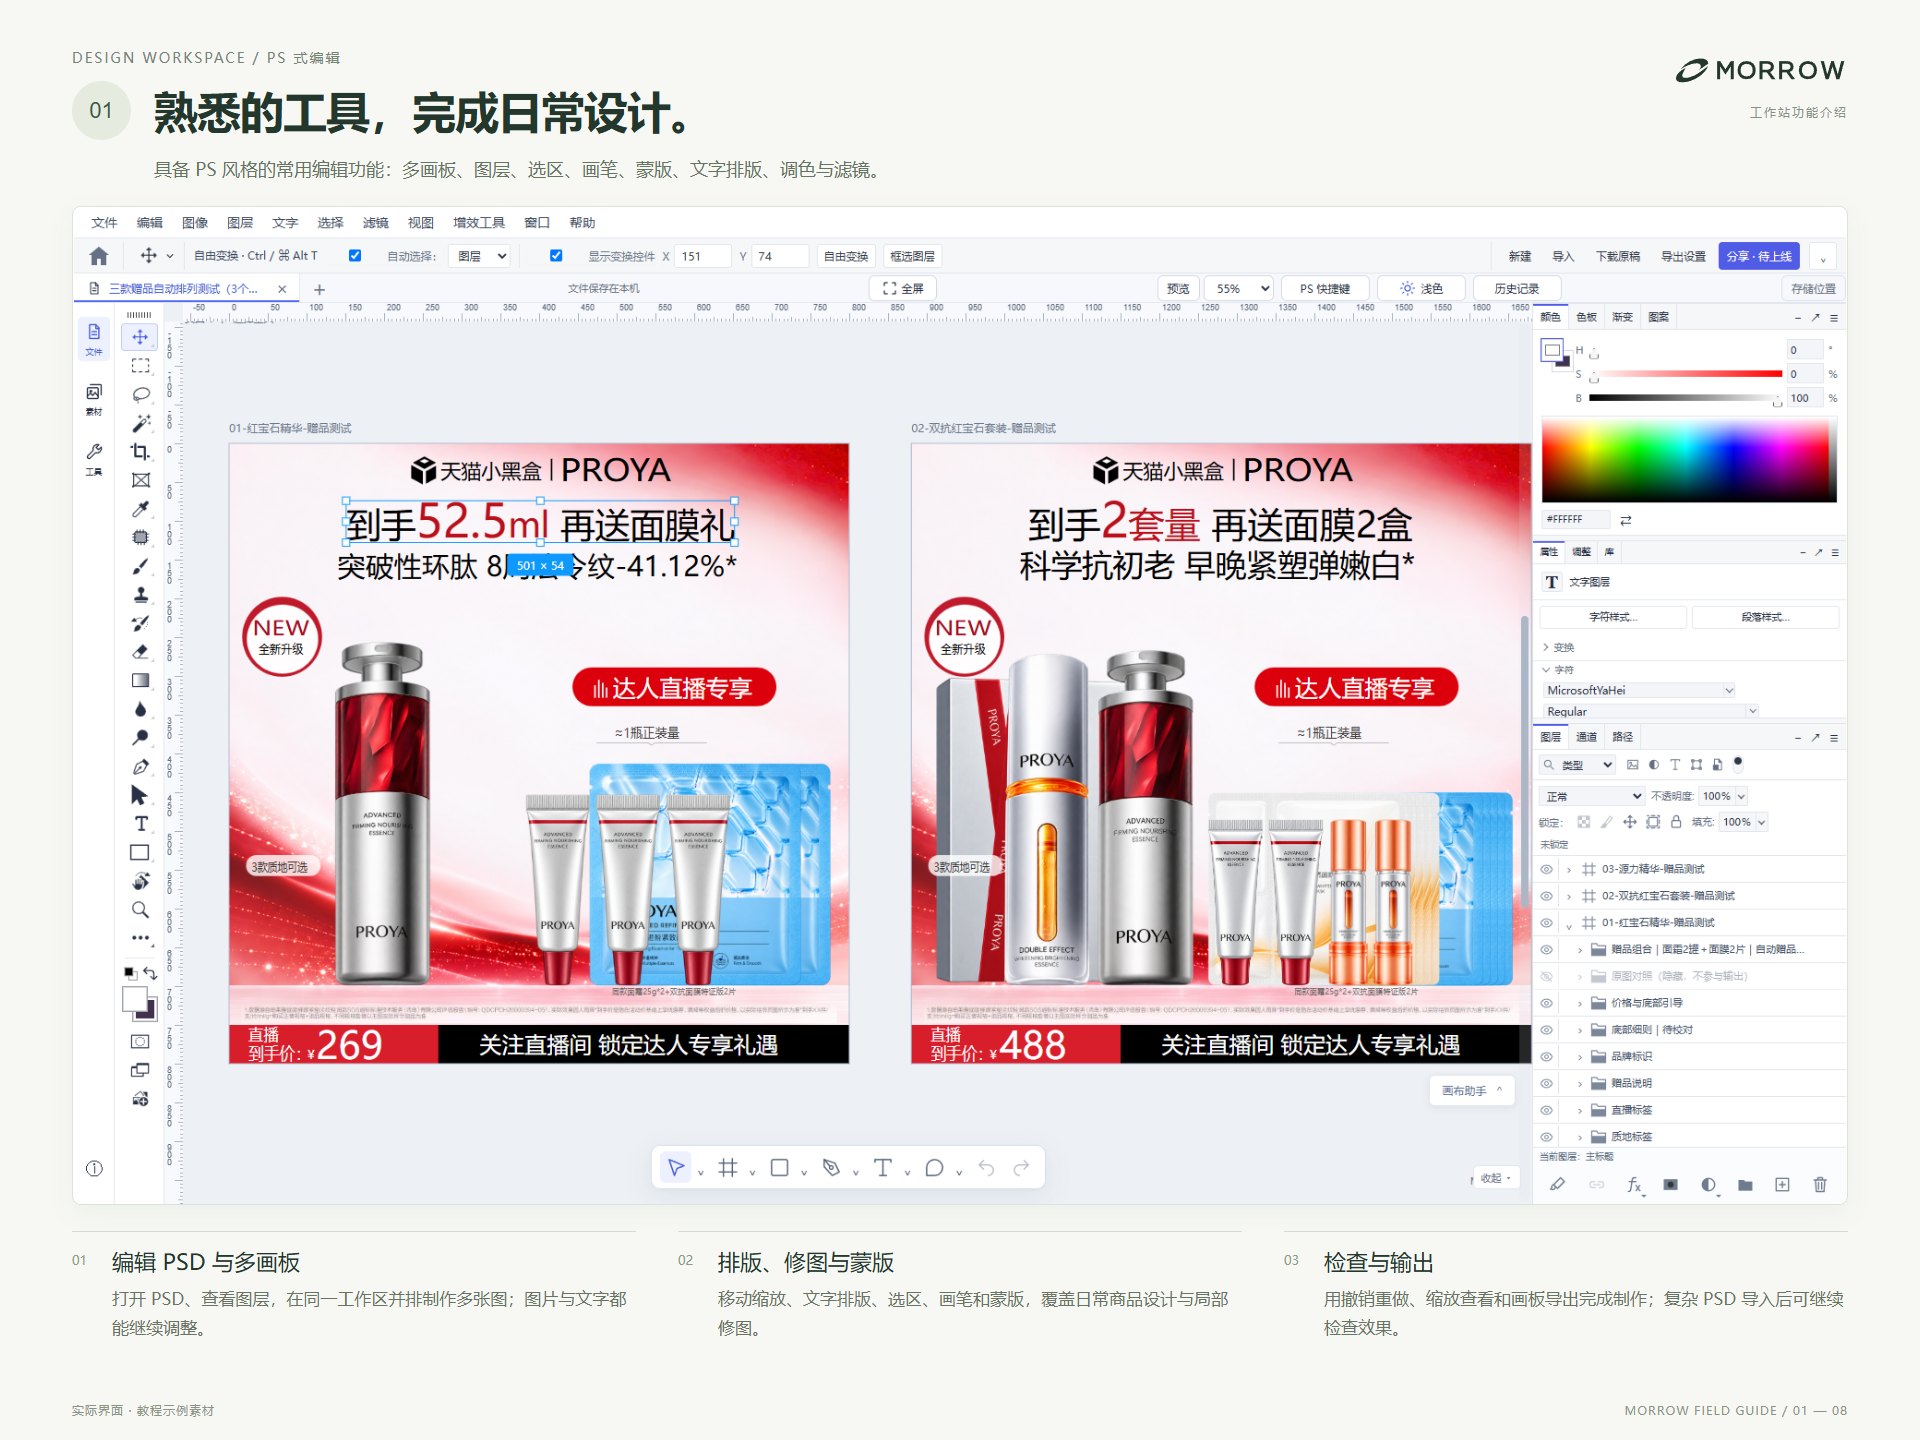Screen dimensions: 1920x1440
Task: Open the 正常 blend mode dropdown
Action: [1592, 796]
